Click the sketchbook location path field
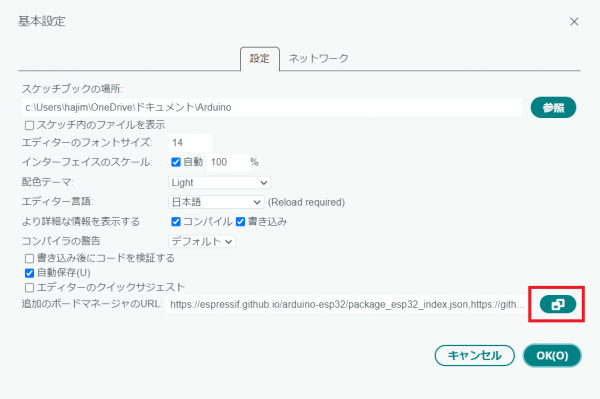600x399 pixels. [x=272, y=107]
